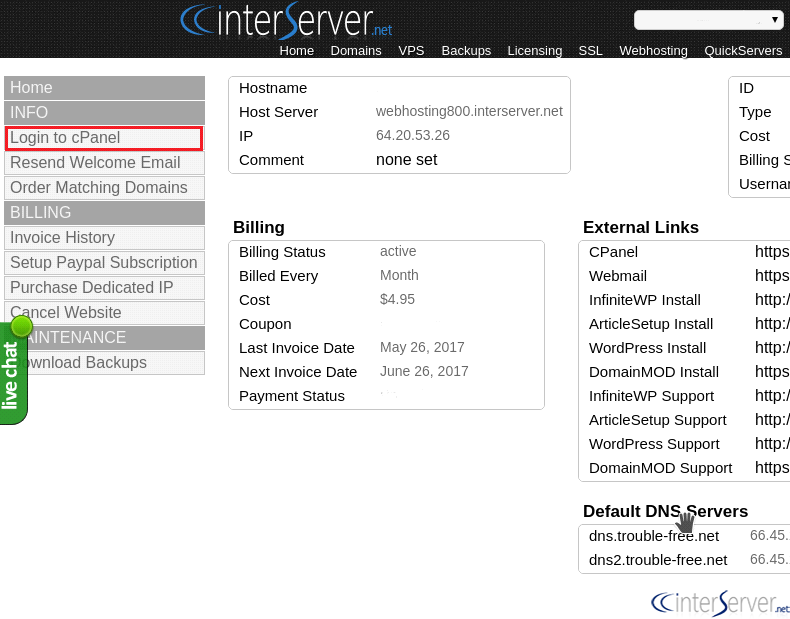The width and height of the screenshot is (790, 619).
Task: Click the May 26, 2017 last invoice date
Action: click(x=422, y=348)
